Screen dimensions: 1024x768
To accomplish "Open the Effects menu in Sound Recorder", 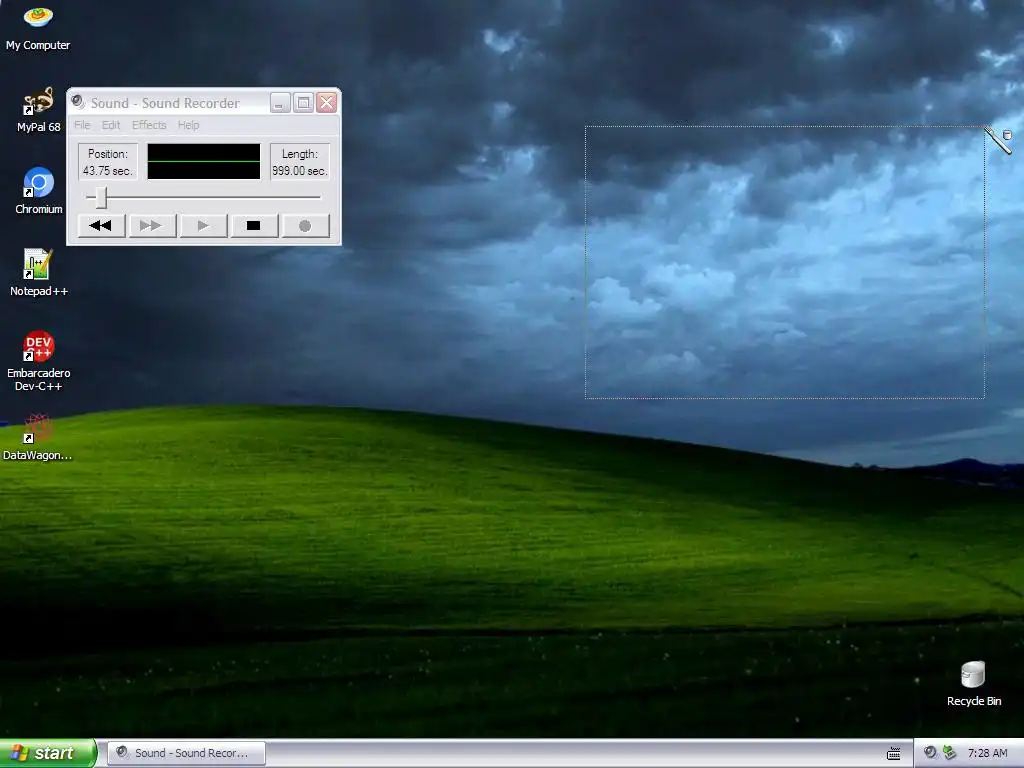I will (149, 125).
